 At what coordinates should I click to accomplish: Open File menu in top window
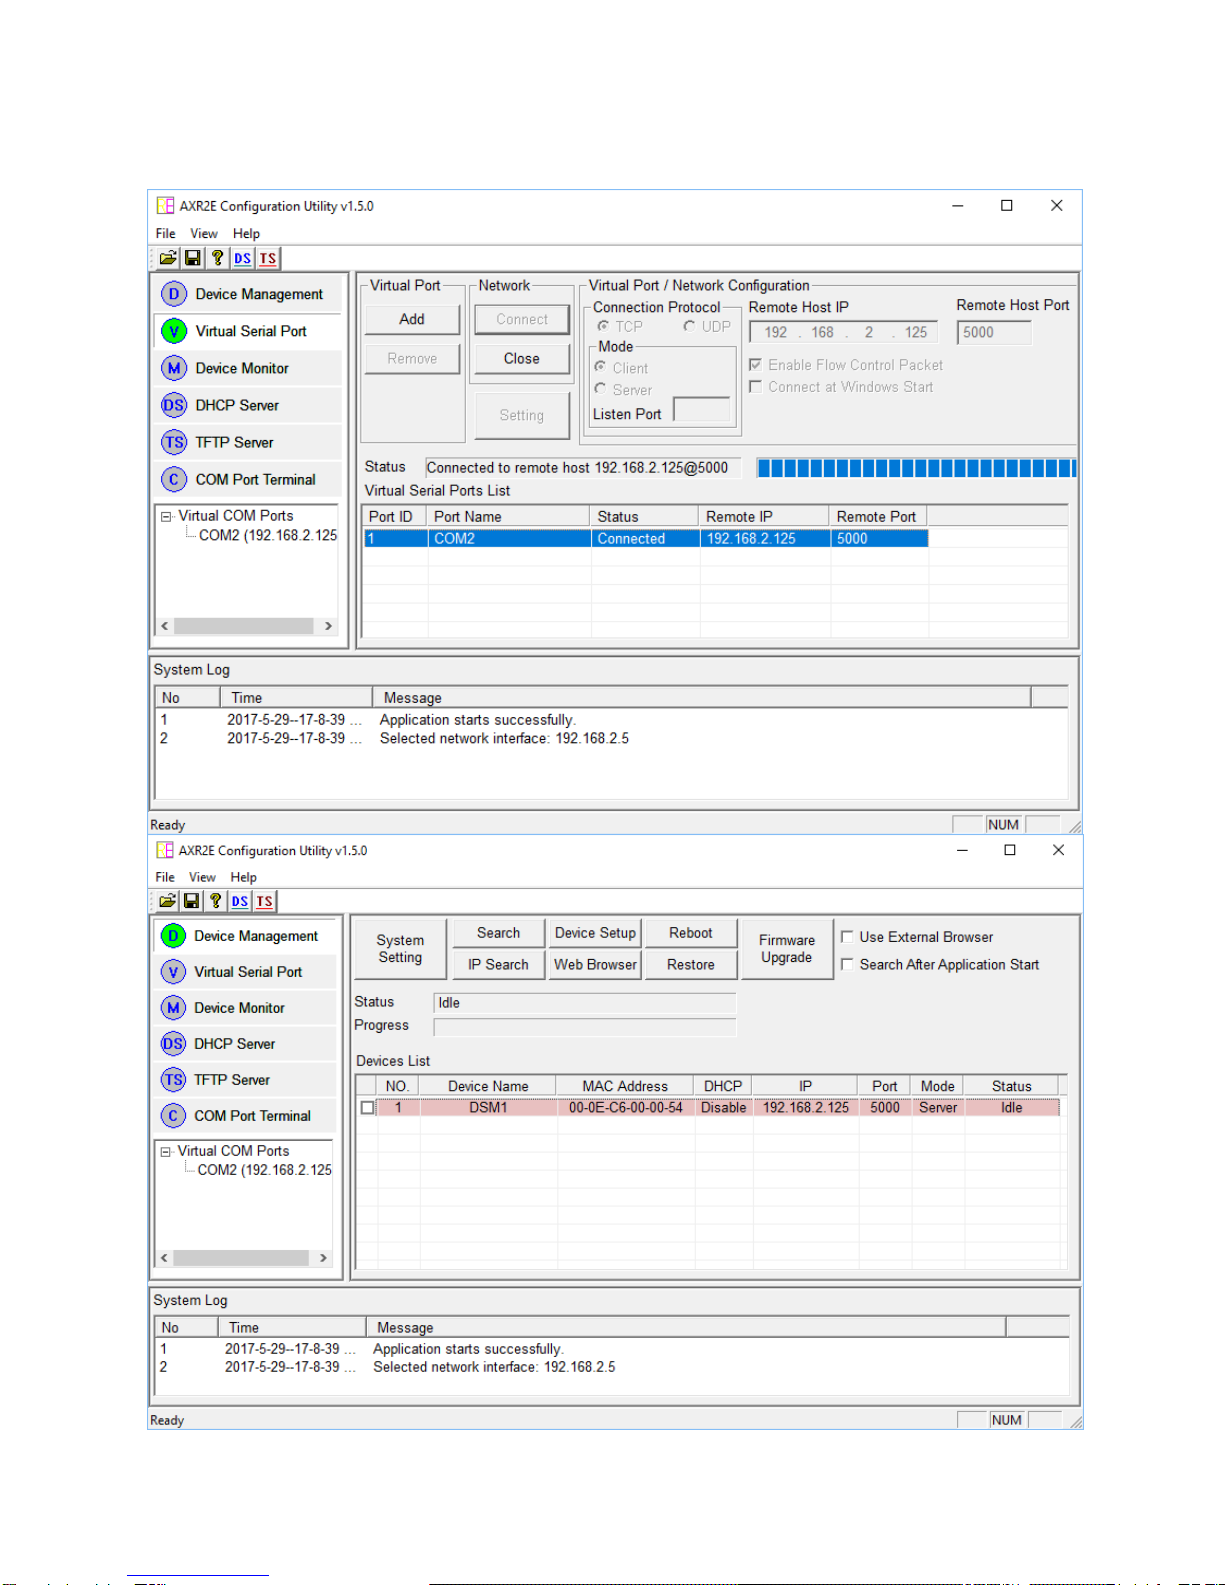(165, 234)
